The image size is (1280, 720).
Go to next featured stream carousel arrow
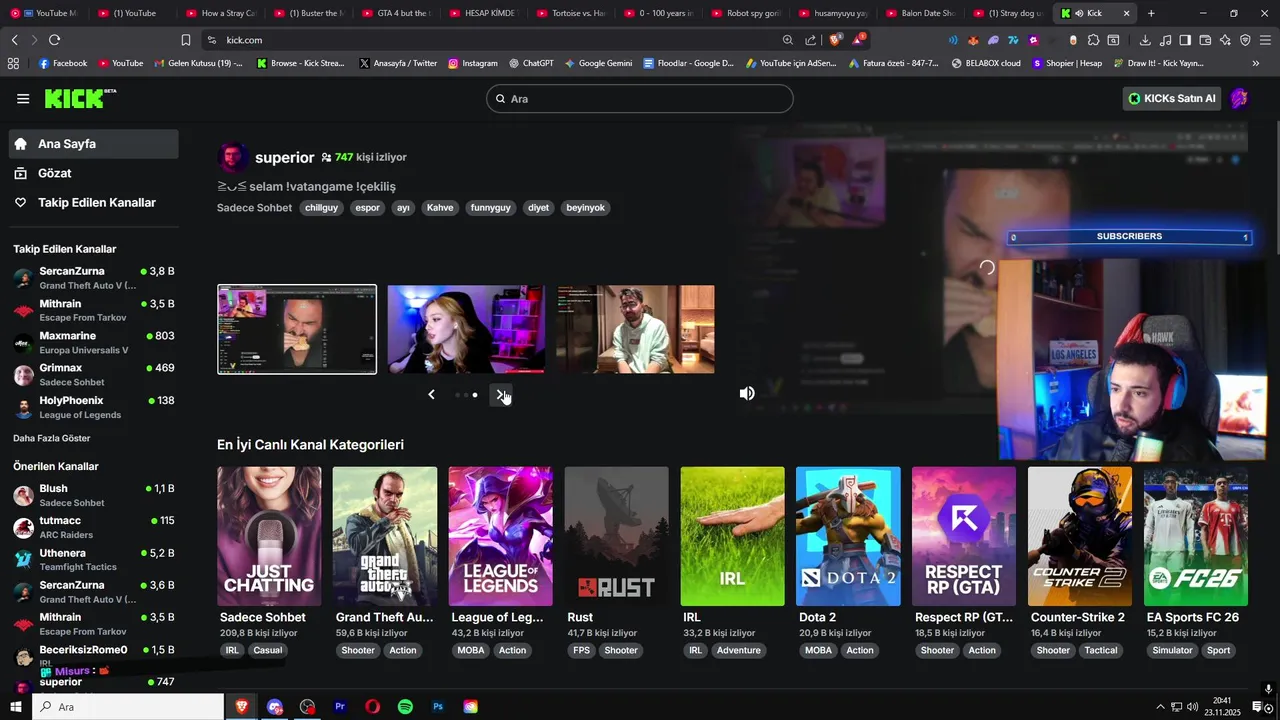pos(502,395)
